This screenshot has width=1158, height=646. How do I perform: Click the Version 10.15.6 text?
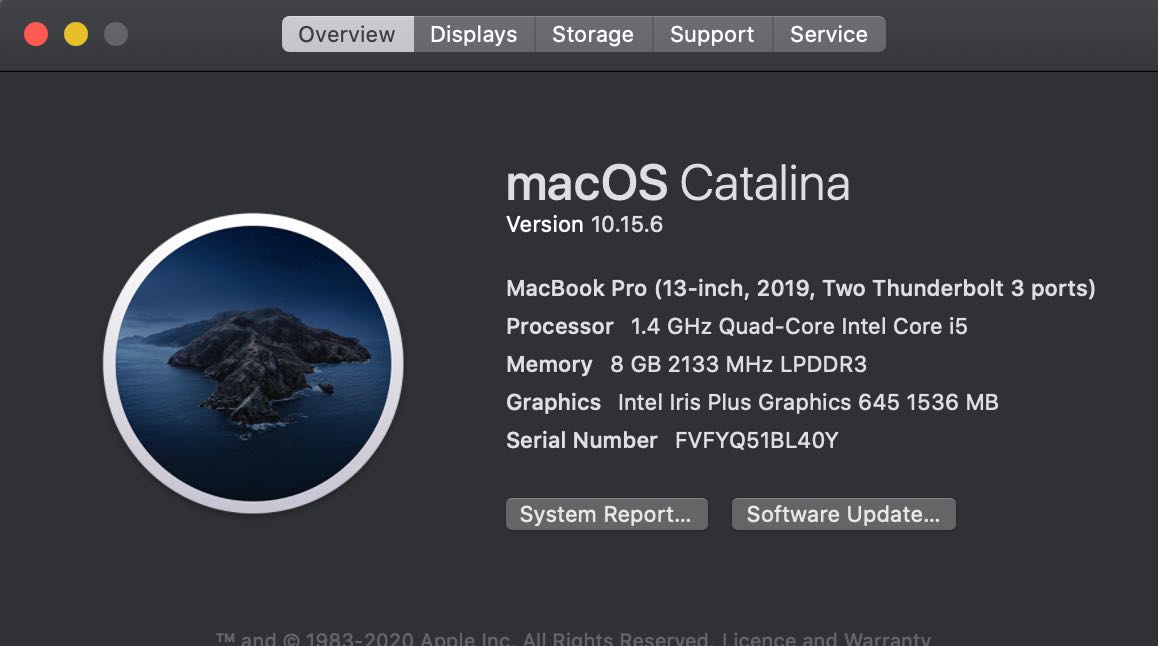(x=585, y=225)
